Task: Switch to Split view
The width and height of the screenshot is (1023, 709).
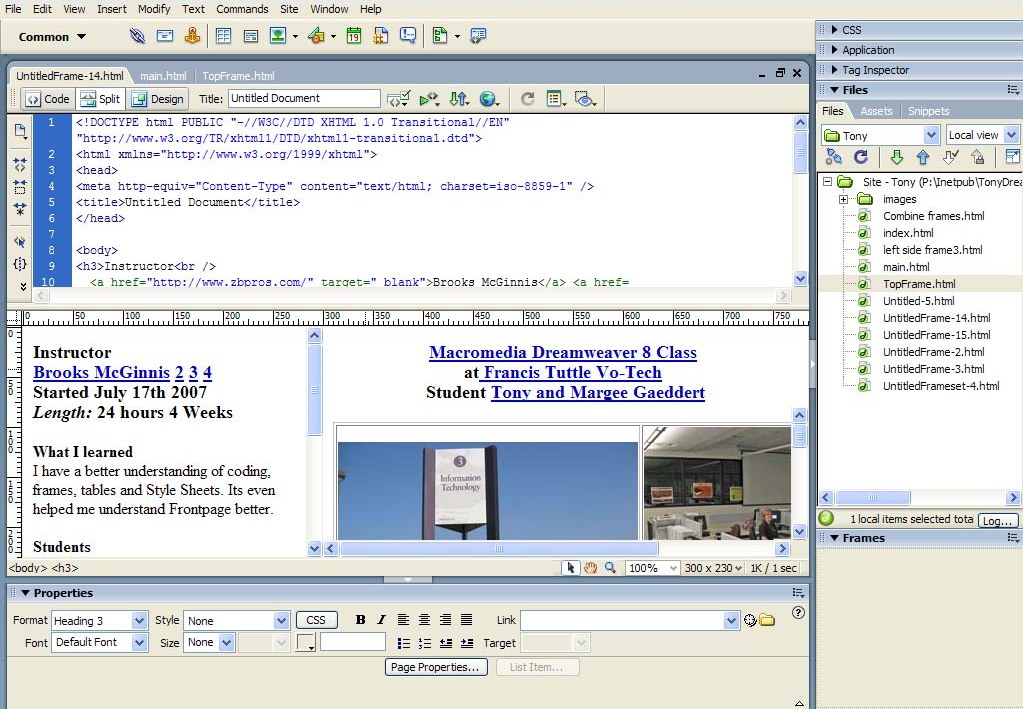Action: click(x=100, y=98)
